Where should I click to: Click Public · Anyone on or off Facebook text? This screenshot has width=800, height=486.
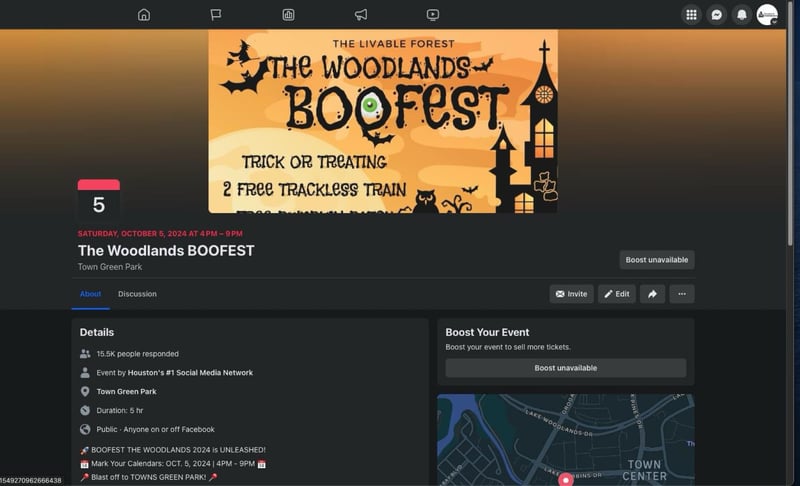(x=156, y=429)
